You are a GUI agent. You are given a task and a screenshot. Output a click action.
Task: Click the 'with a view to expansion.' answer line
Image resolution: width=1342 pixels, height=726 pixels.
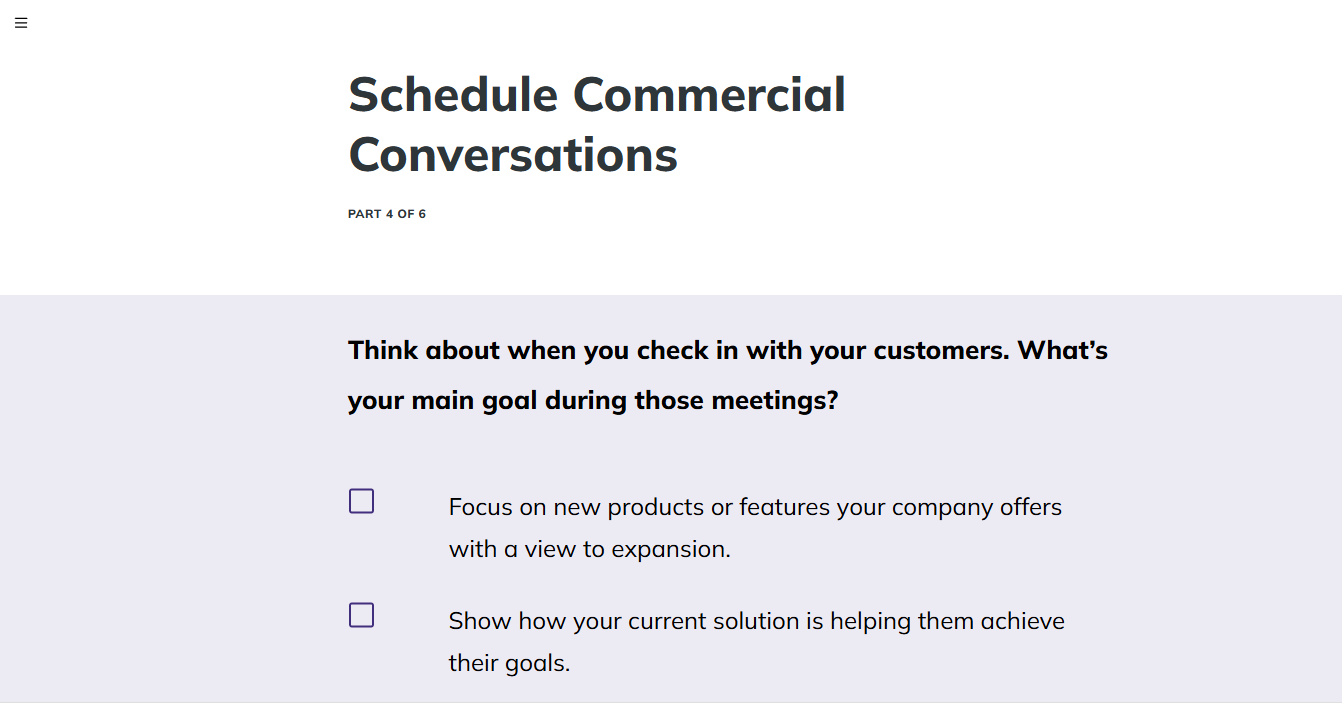[590, 549]
